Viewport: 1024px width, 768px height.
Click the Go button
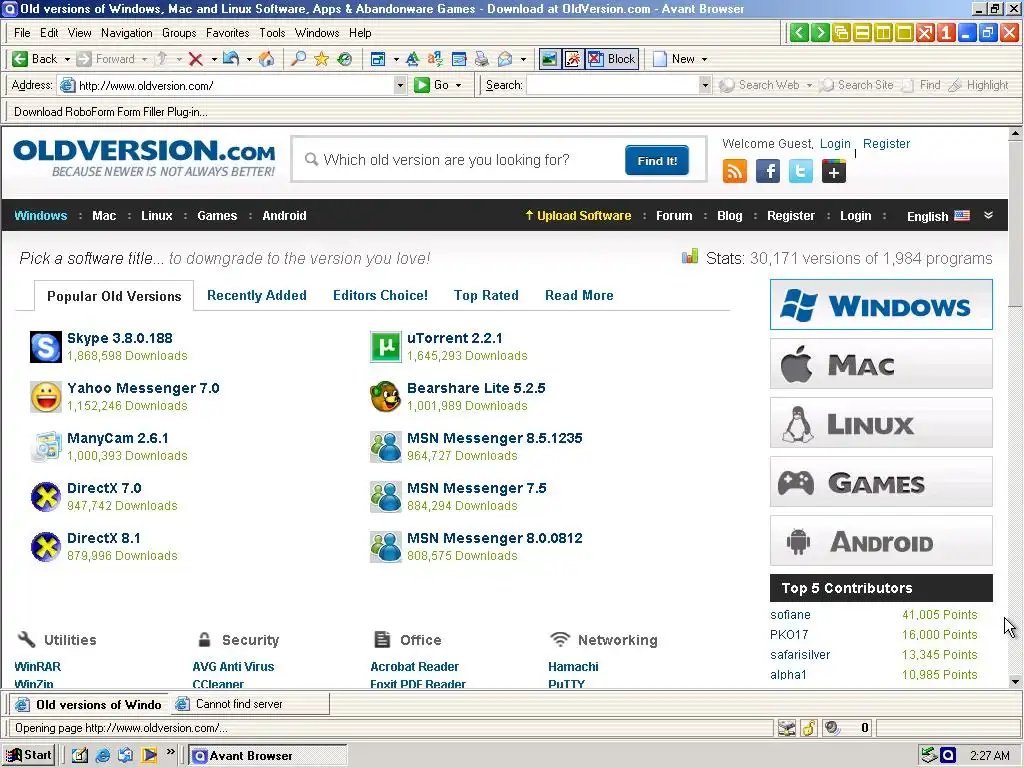click(433, 86)
